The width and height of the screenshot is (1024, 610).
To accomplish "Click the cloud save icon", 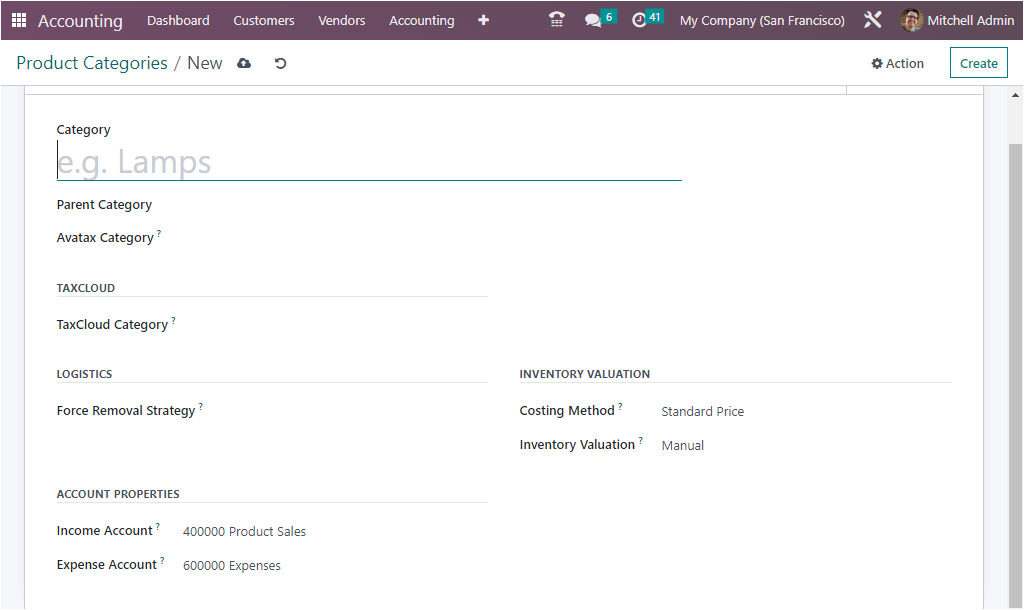I will point(244,63).
